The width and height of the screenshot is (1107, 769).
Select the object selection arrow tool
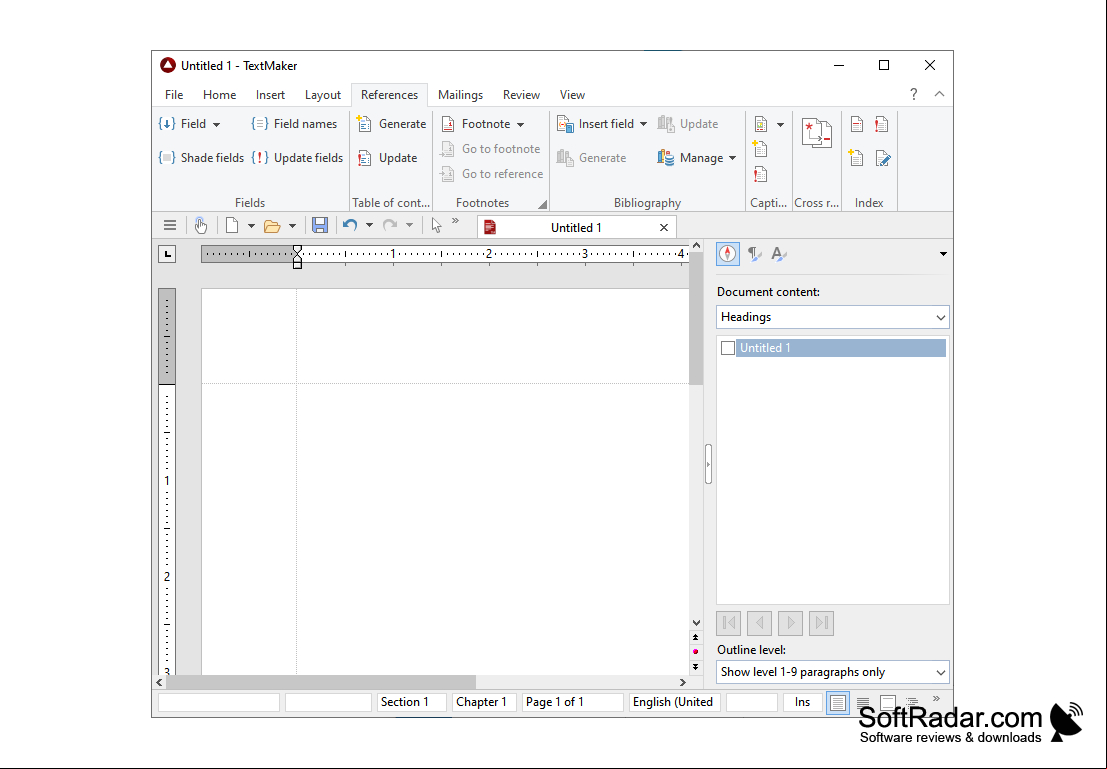tap(436, 226)
